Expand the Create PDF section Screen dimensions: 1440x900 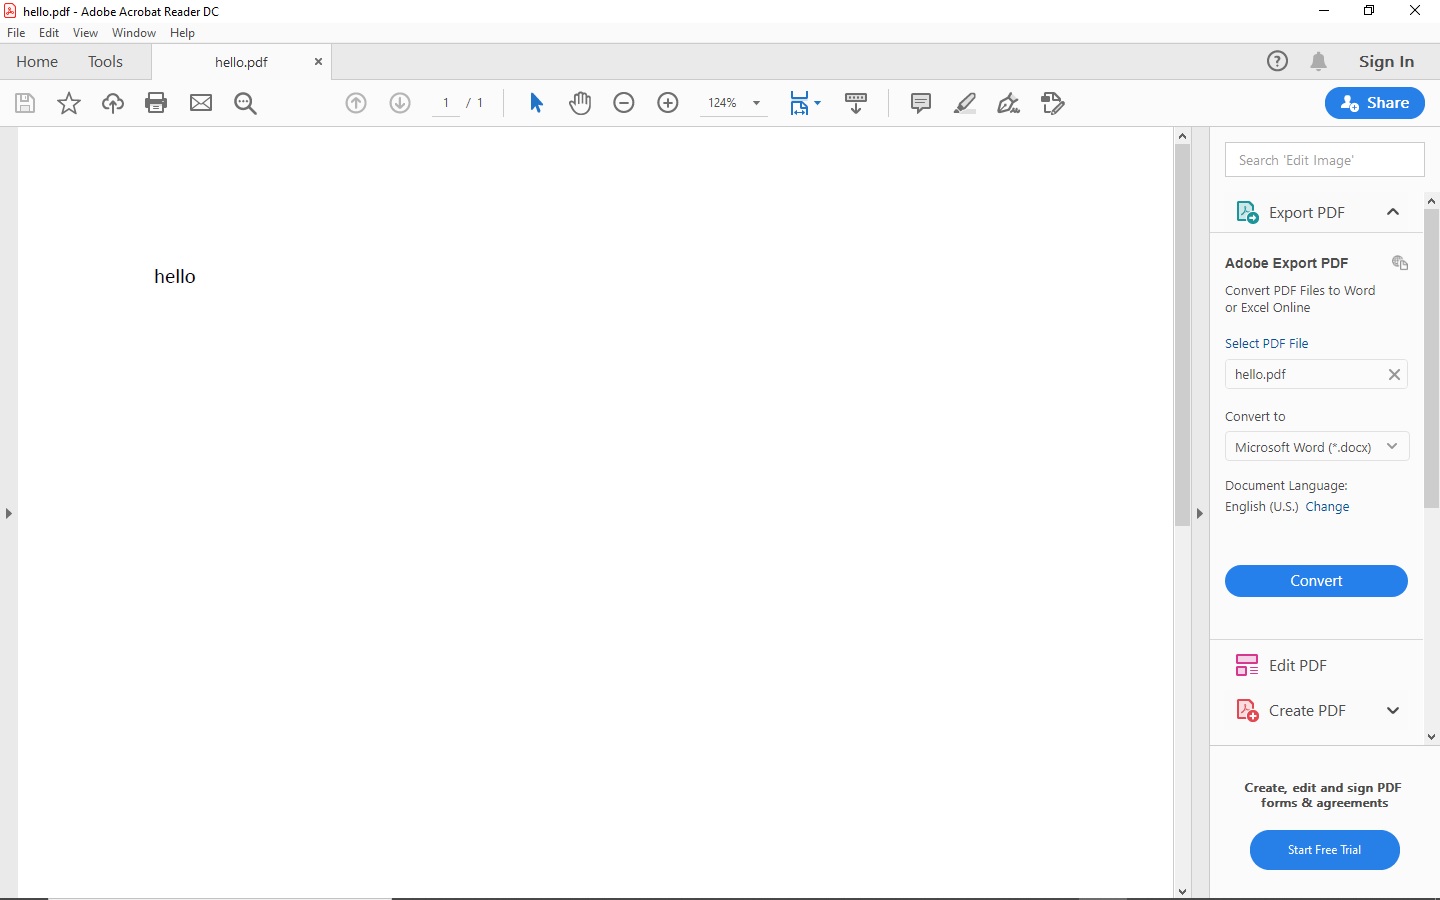(x=1393, y=711)
